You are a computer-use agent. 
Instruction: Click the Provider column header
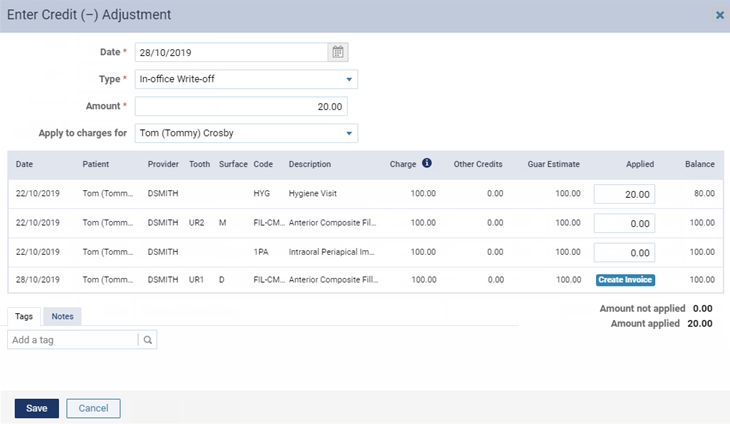click(163, 164)
